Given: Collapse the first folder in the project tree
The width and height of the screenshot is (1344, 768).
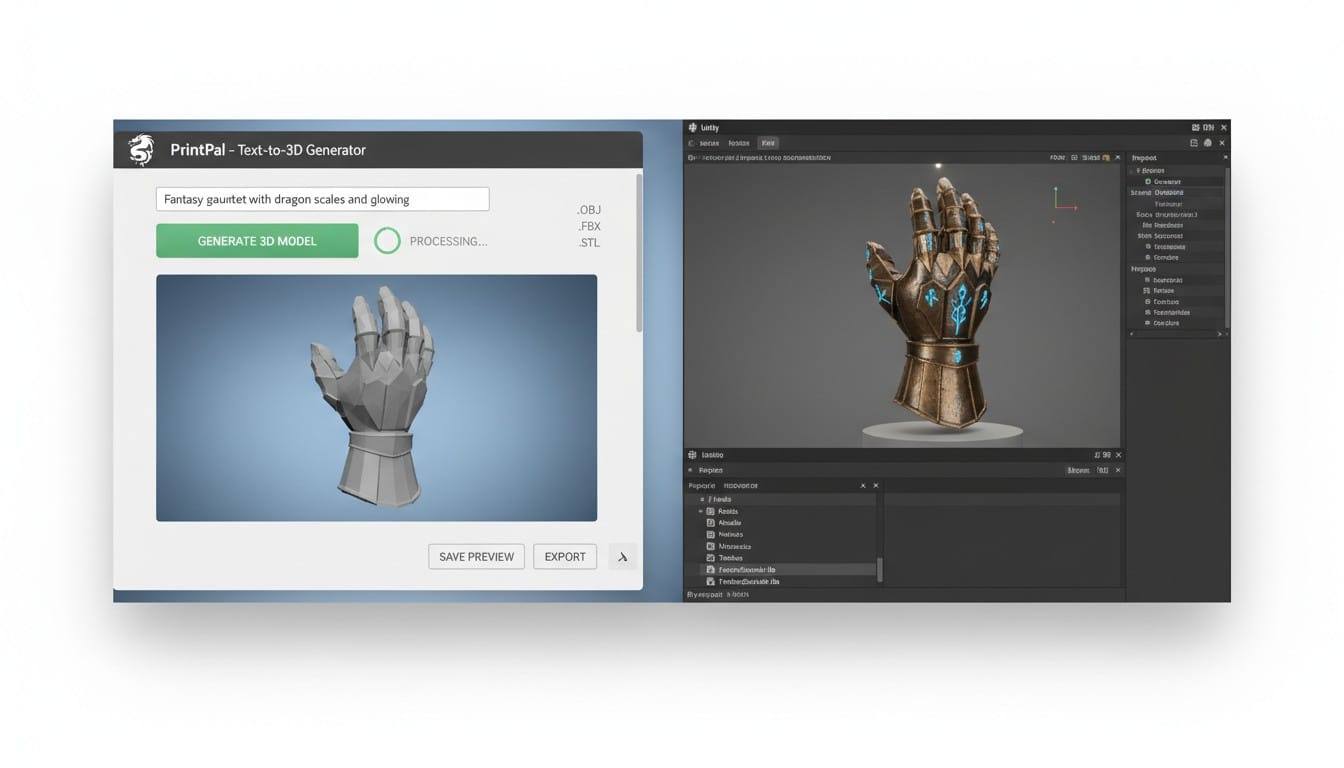Looking at the screenshot, I should (702, 499).
